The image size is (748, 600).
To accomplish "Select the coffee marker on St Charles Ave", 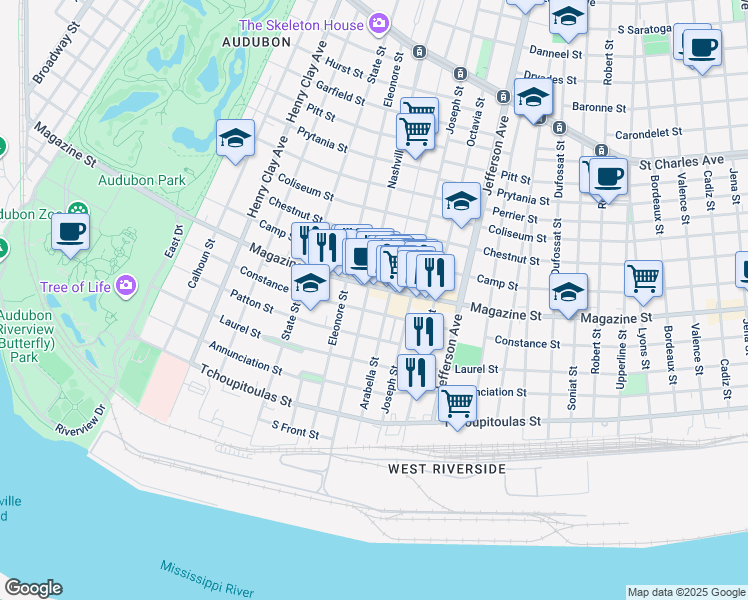I will (x=607, y=176).
